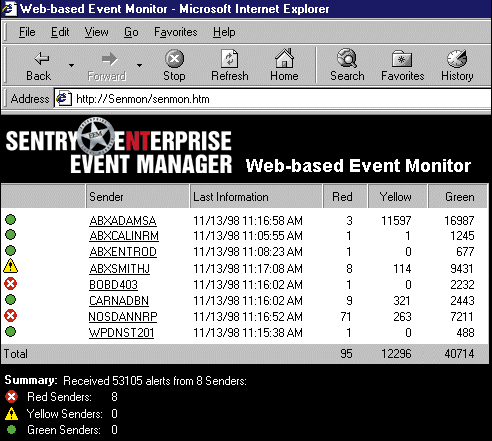Select the Green value 16987
The width and height of the screenshot is (492, 441).
tap(459, 221)
